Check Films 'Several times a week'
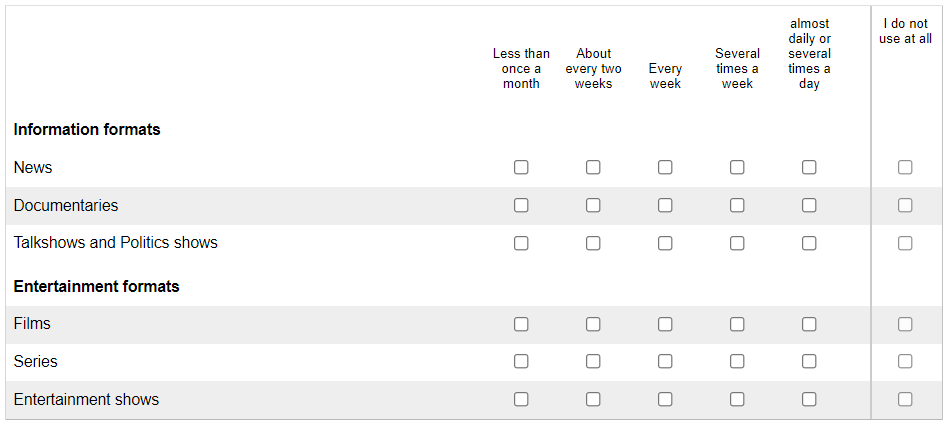 click(736, 324)
